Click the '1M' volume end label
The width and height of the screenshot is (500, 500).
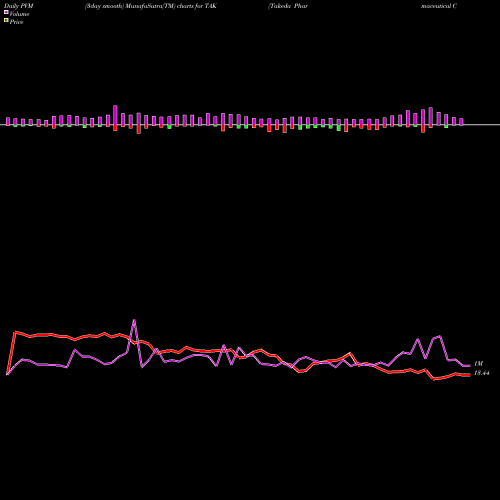coord(478,364)
